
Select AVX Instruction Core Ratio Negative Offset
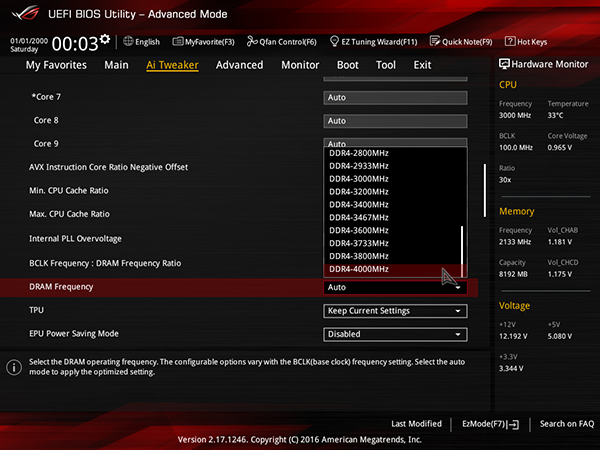[109, 167]
